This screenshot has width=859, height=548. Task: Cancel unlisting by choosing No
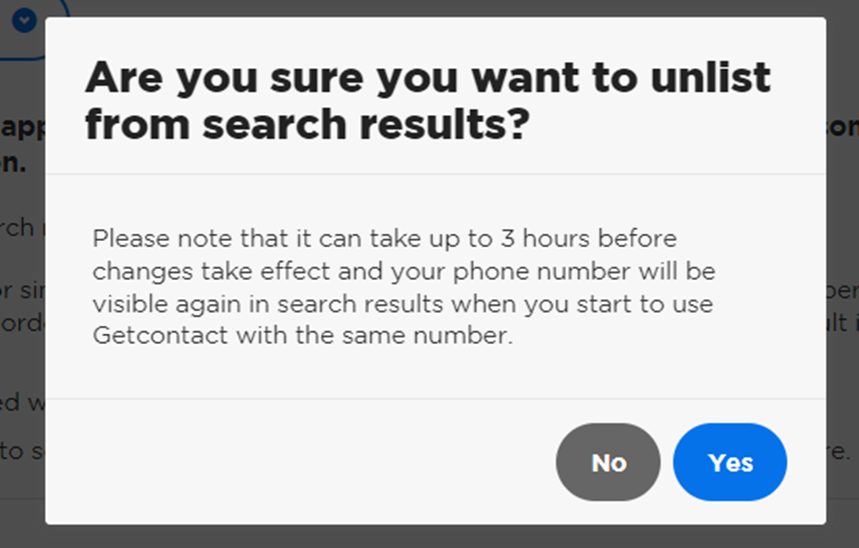[608, 462]
